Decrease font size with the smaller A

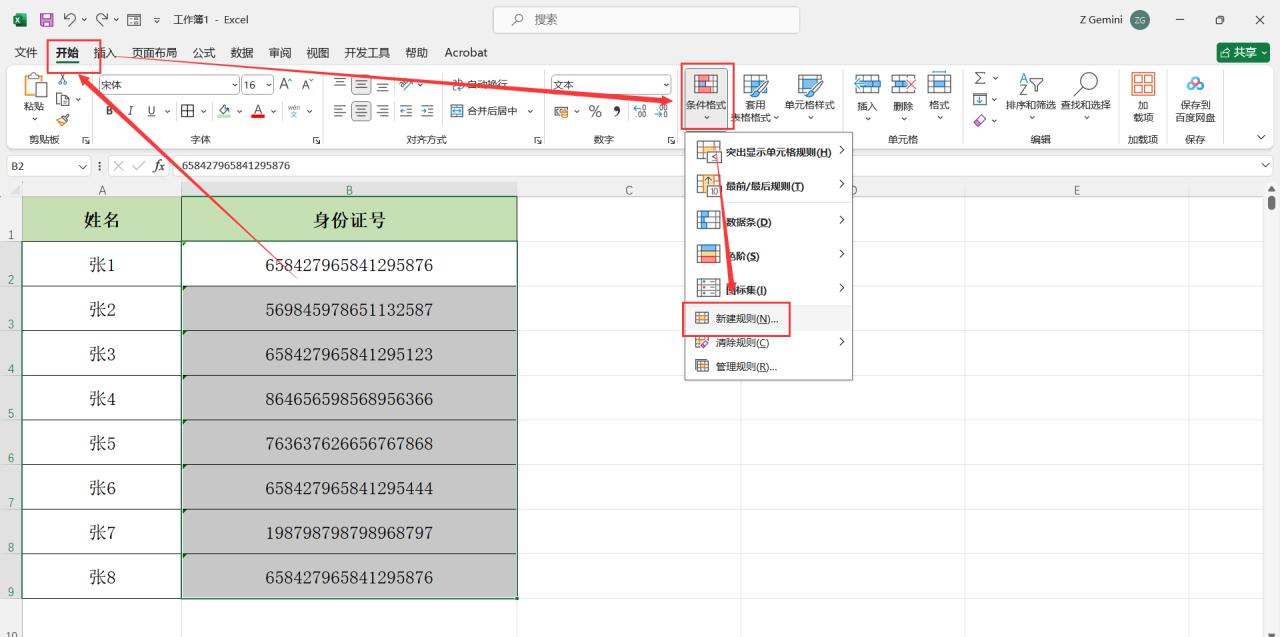coord(308,85)
